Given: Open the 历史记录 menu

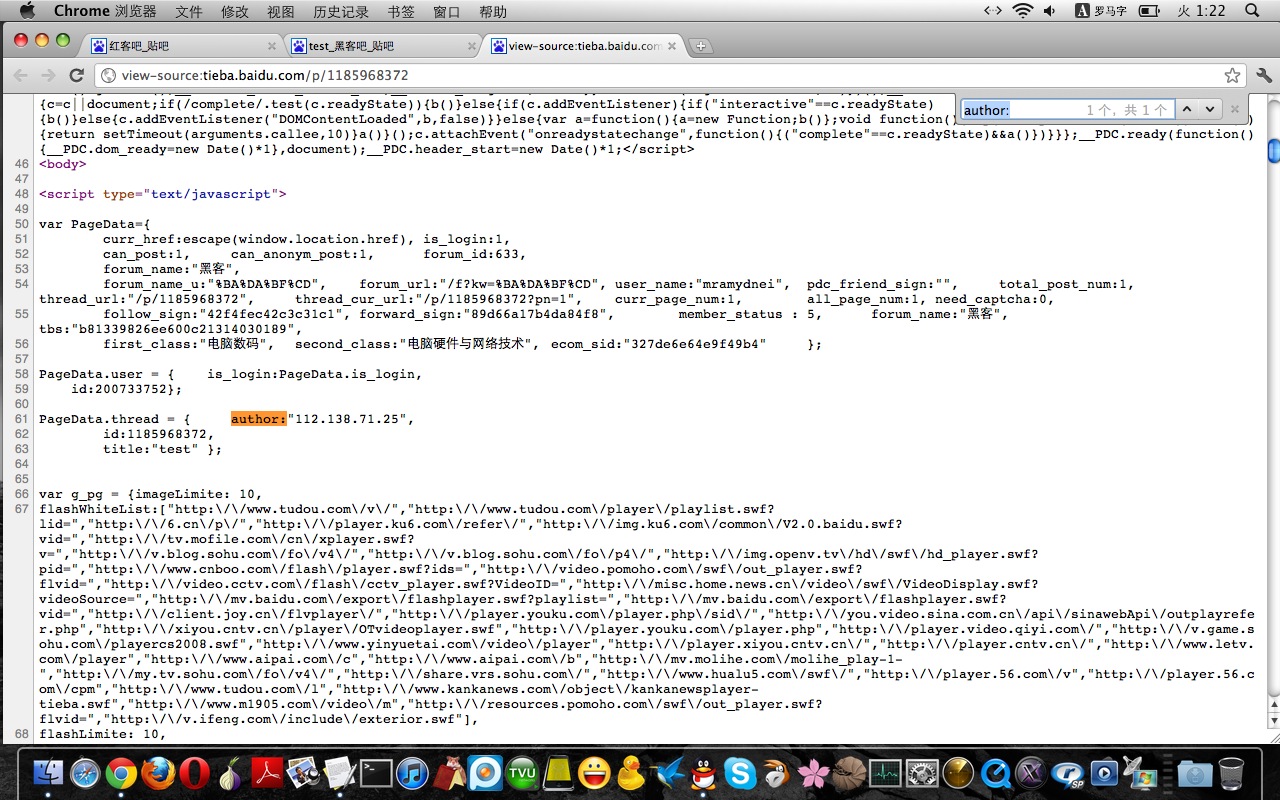Looking at the screenshot, I should 341,11.
